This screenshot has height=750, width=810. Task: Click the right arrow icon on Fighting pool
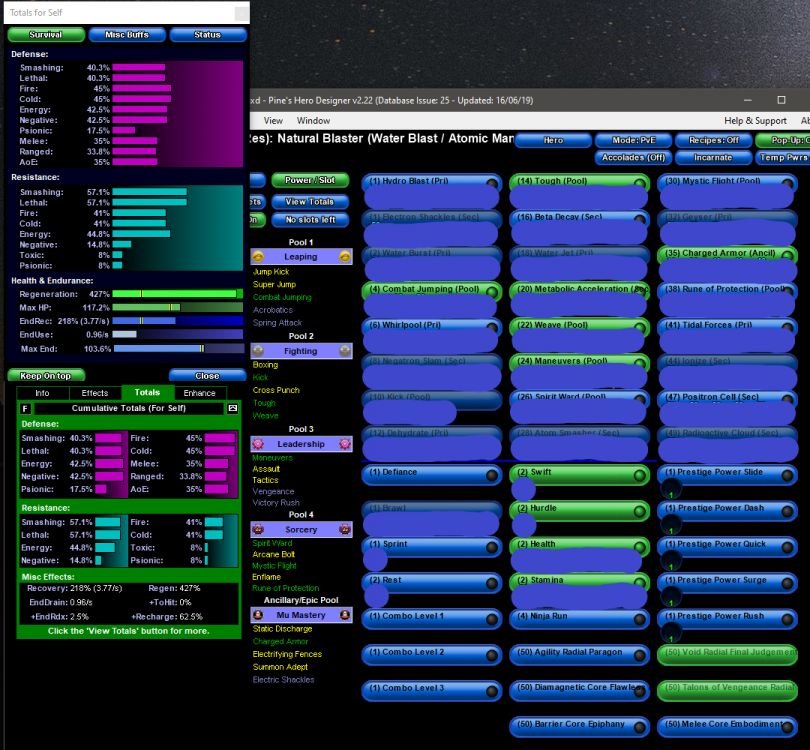pyautogui.click(x=345, y=351)
